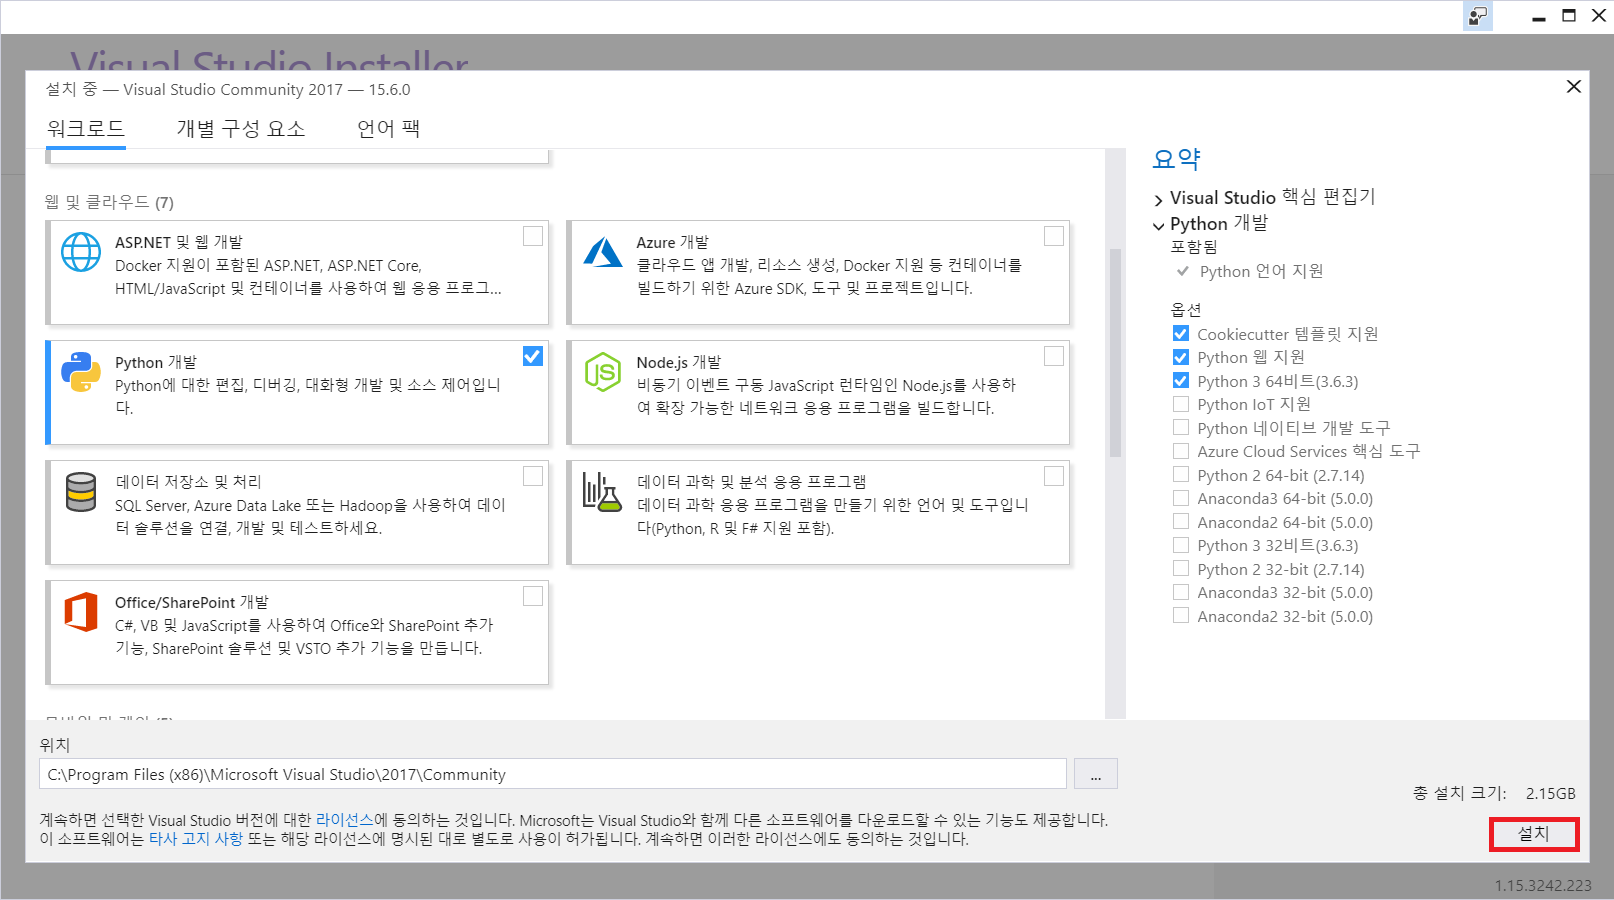
Task: Click the Azure development logo icon
Action: [603, 253]
